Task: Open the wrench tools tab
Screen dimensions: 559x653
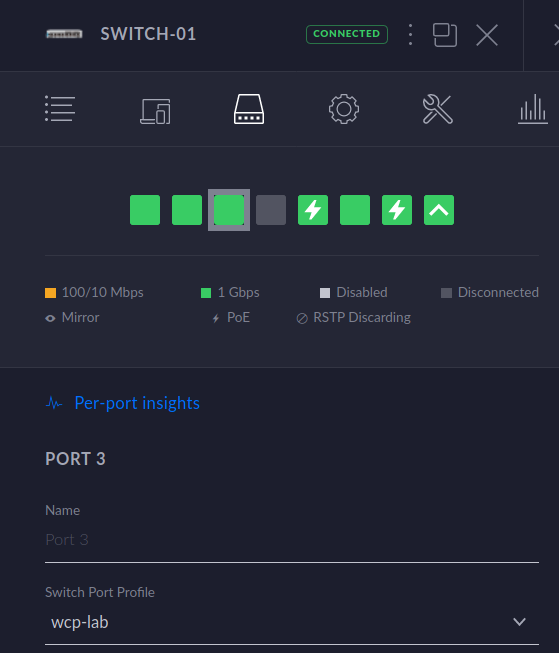Action: pos(438,109)
